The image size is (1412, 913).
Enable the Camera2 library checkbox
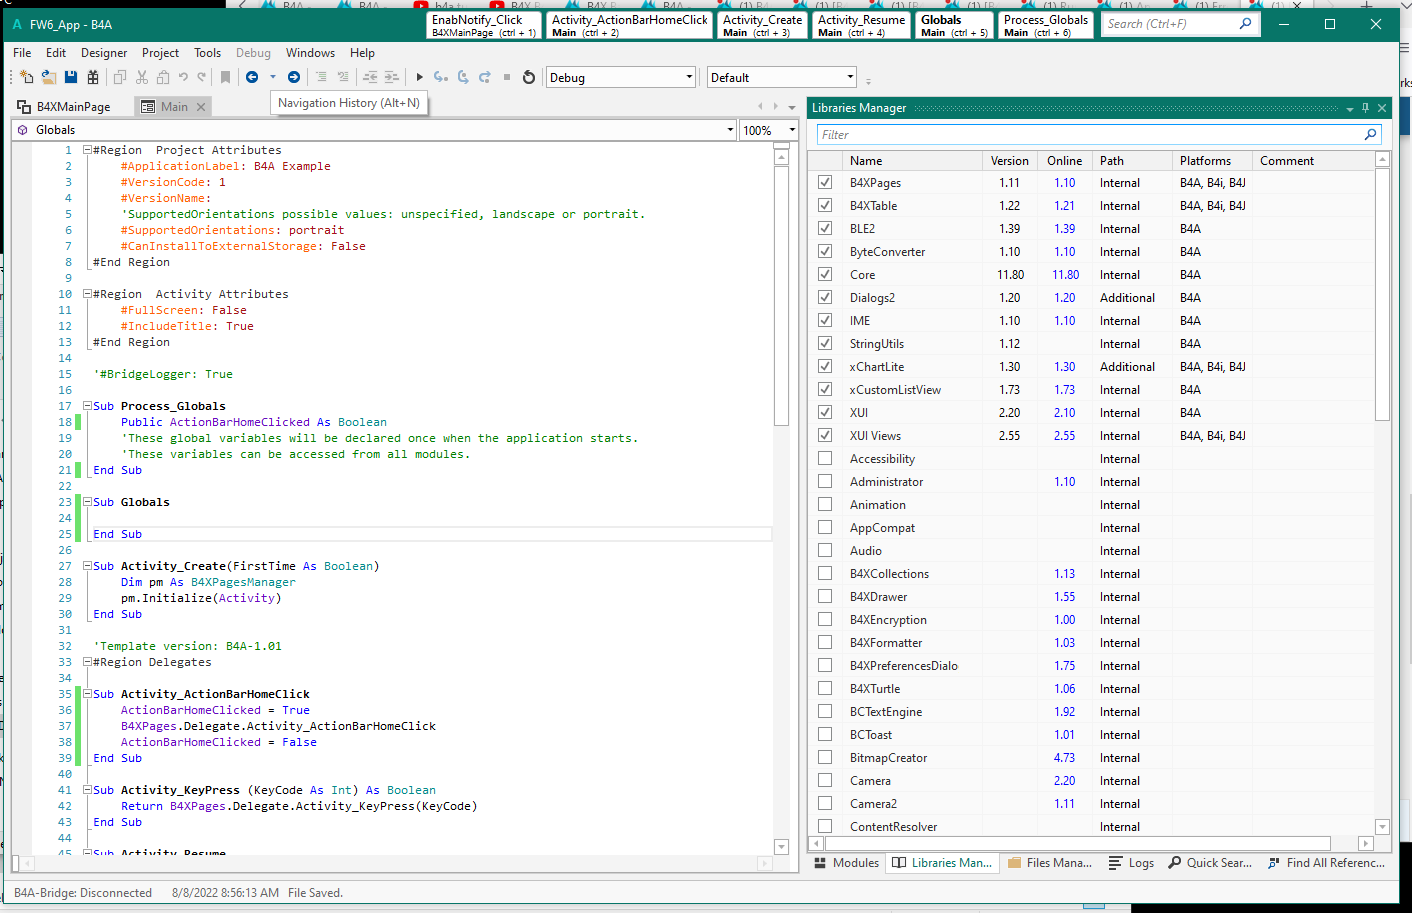tap(825, 803)
